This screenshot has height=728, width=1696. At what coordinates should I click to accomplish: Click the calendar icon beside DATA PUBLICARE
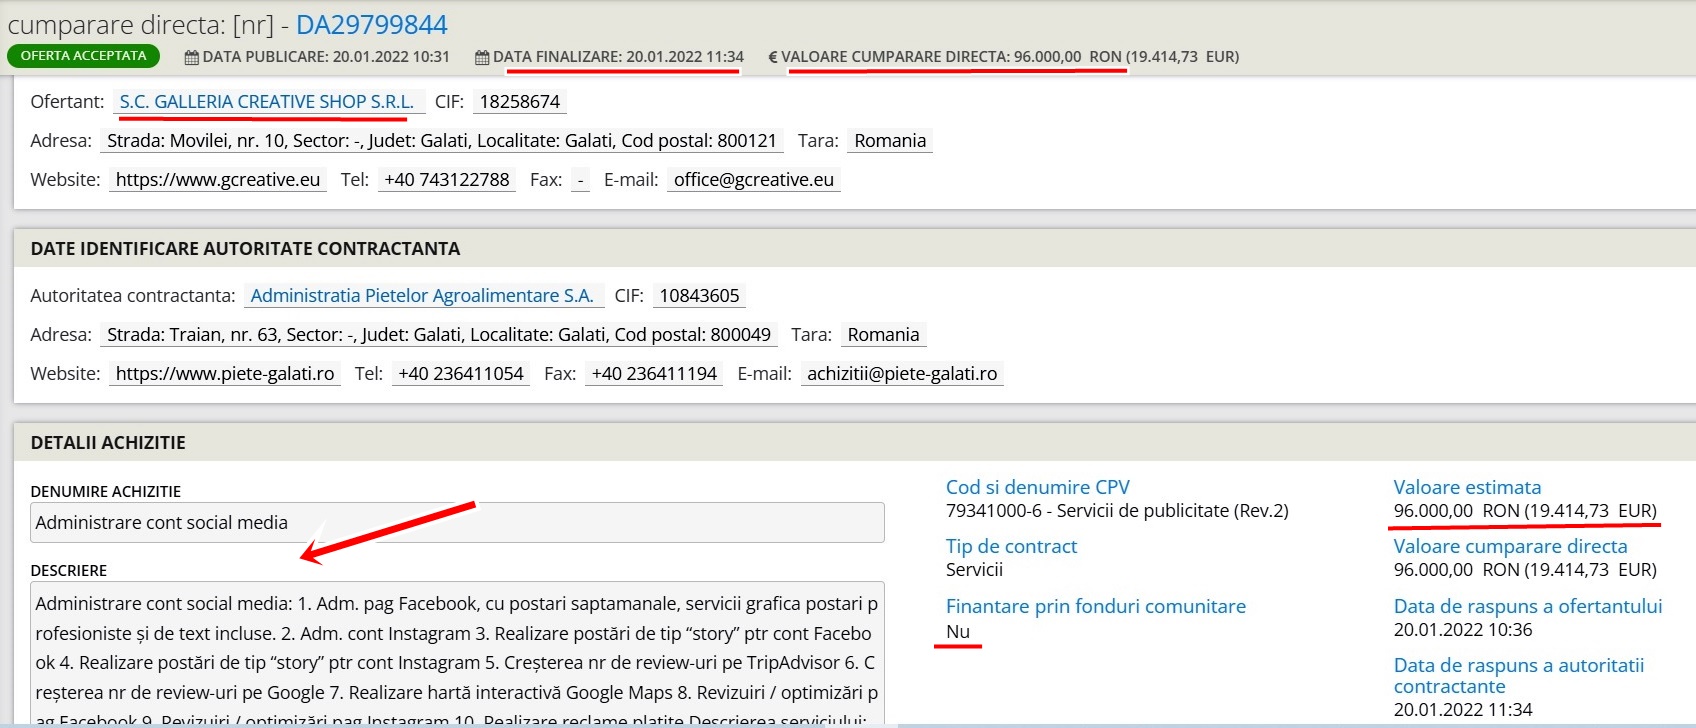(x=192, y=58)
